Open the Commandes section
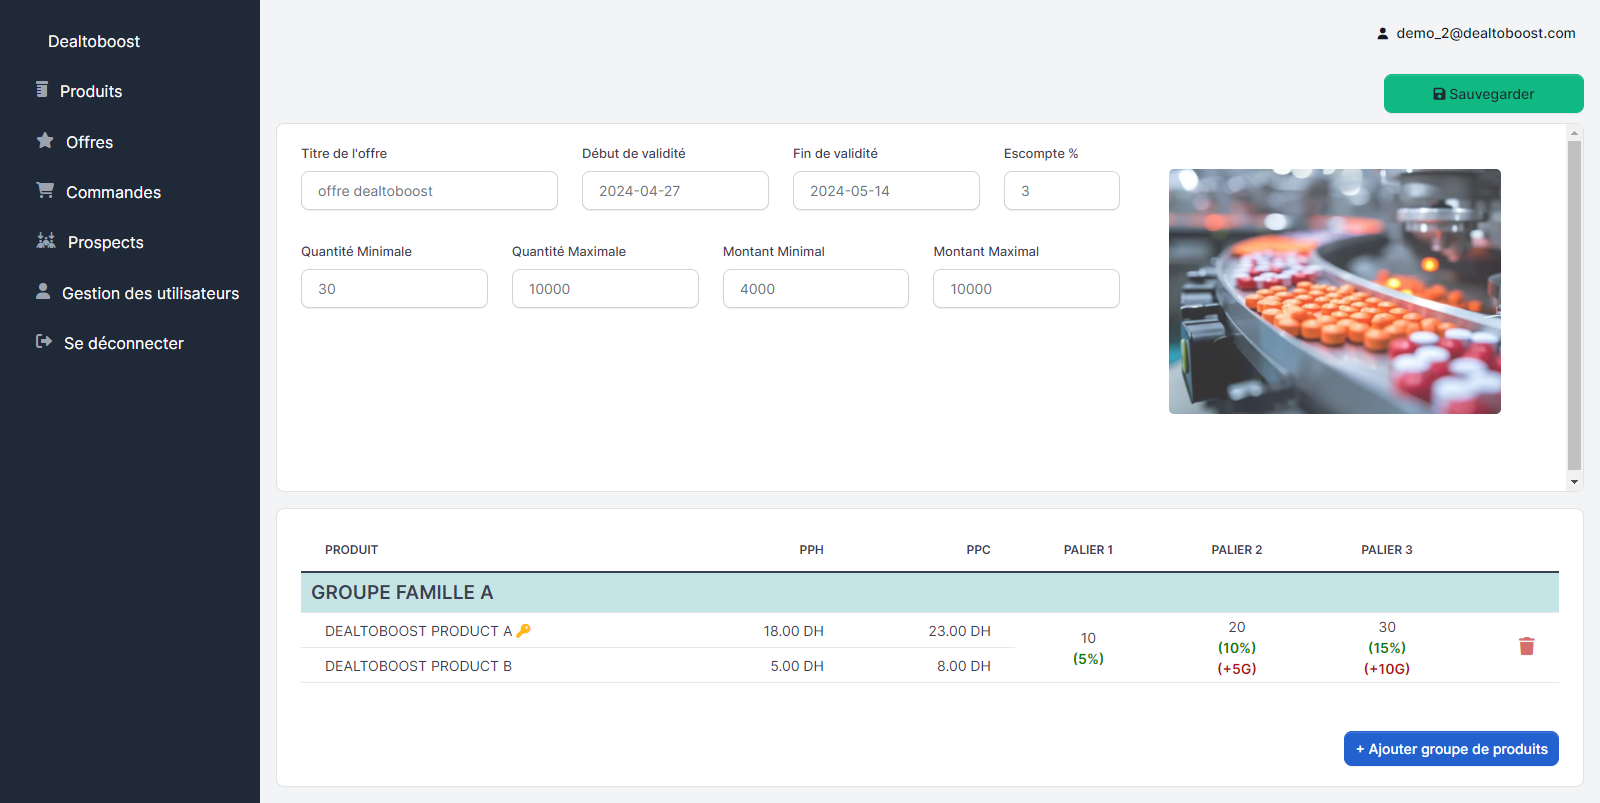 [113, 192]
